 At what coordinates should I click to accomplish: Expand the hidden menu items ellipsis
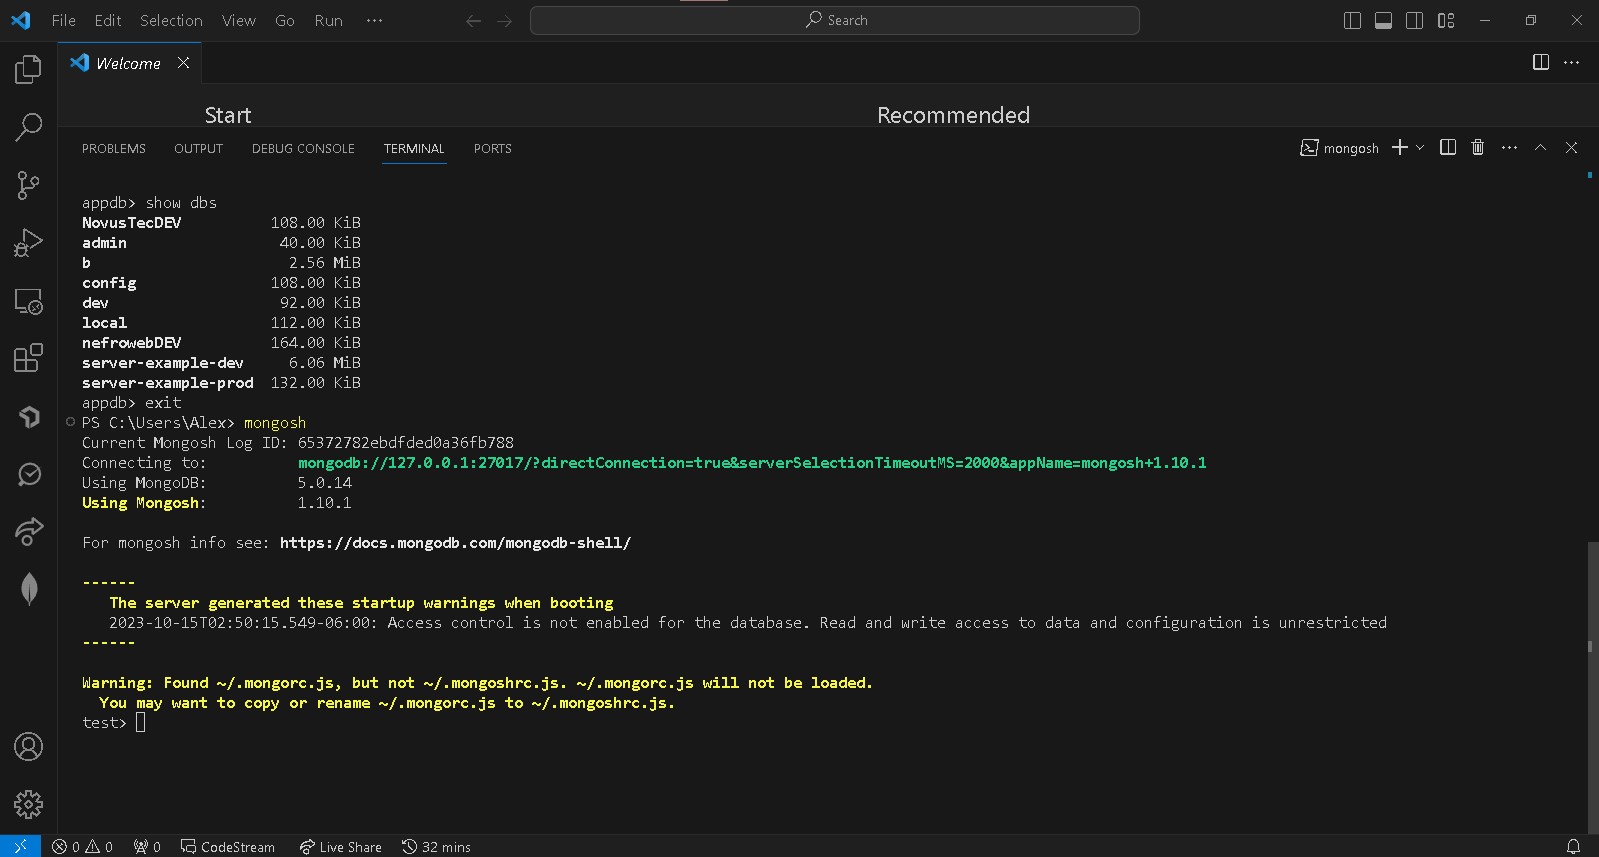374,21
